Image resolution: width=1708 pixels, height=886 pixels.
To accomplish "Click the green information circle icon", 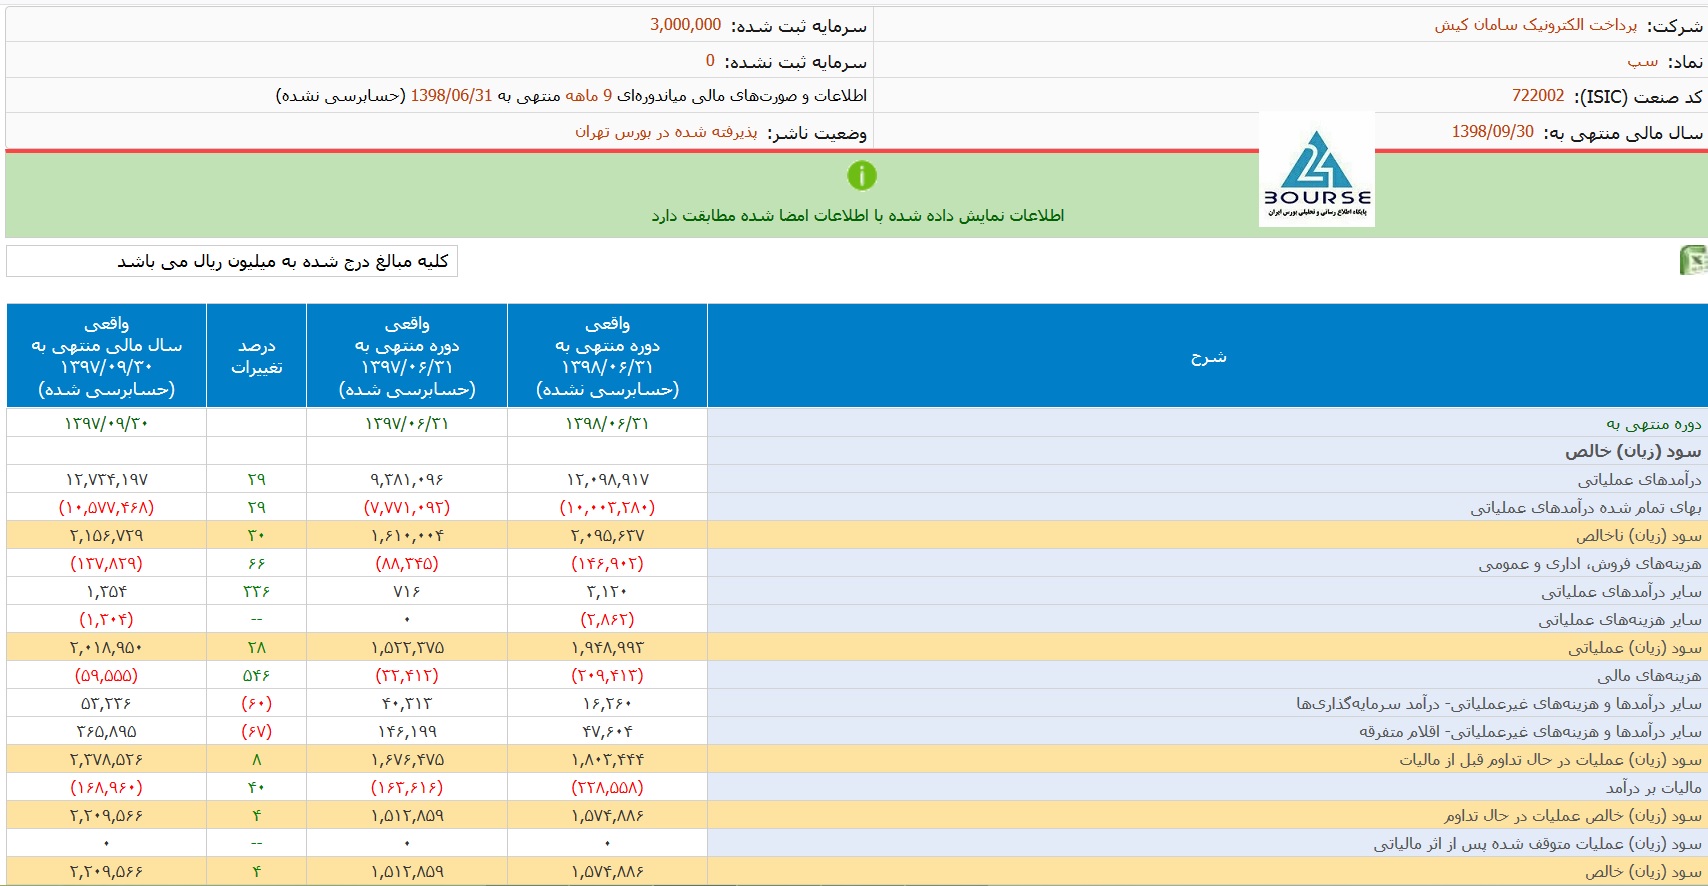I will (x=861, y=176).
